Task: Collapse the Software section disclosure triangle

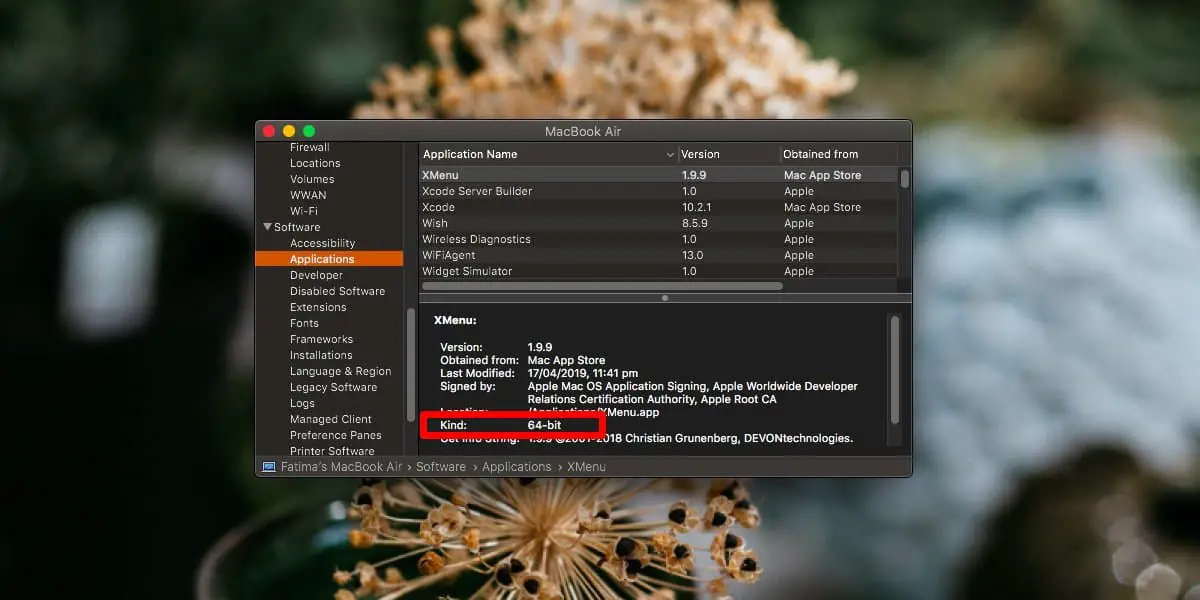Action: [x=268, y=227]
